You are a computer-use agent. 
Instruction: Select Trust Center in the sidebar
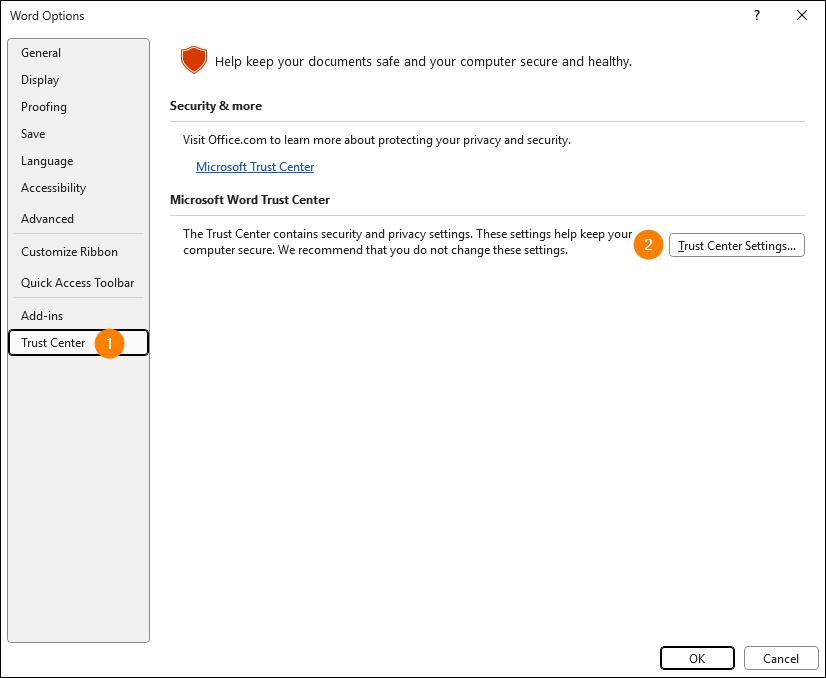[x=78, y=343]
